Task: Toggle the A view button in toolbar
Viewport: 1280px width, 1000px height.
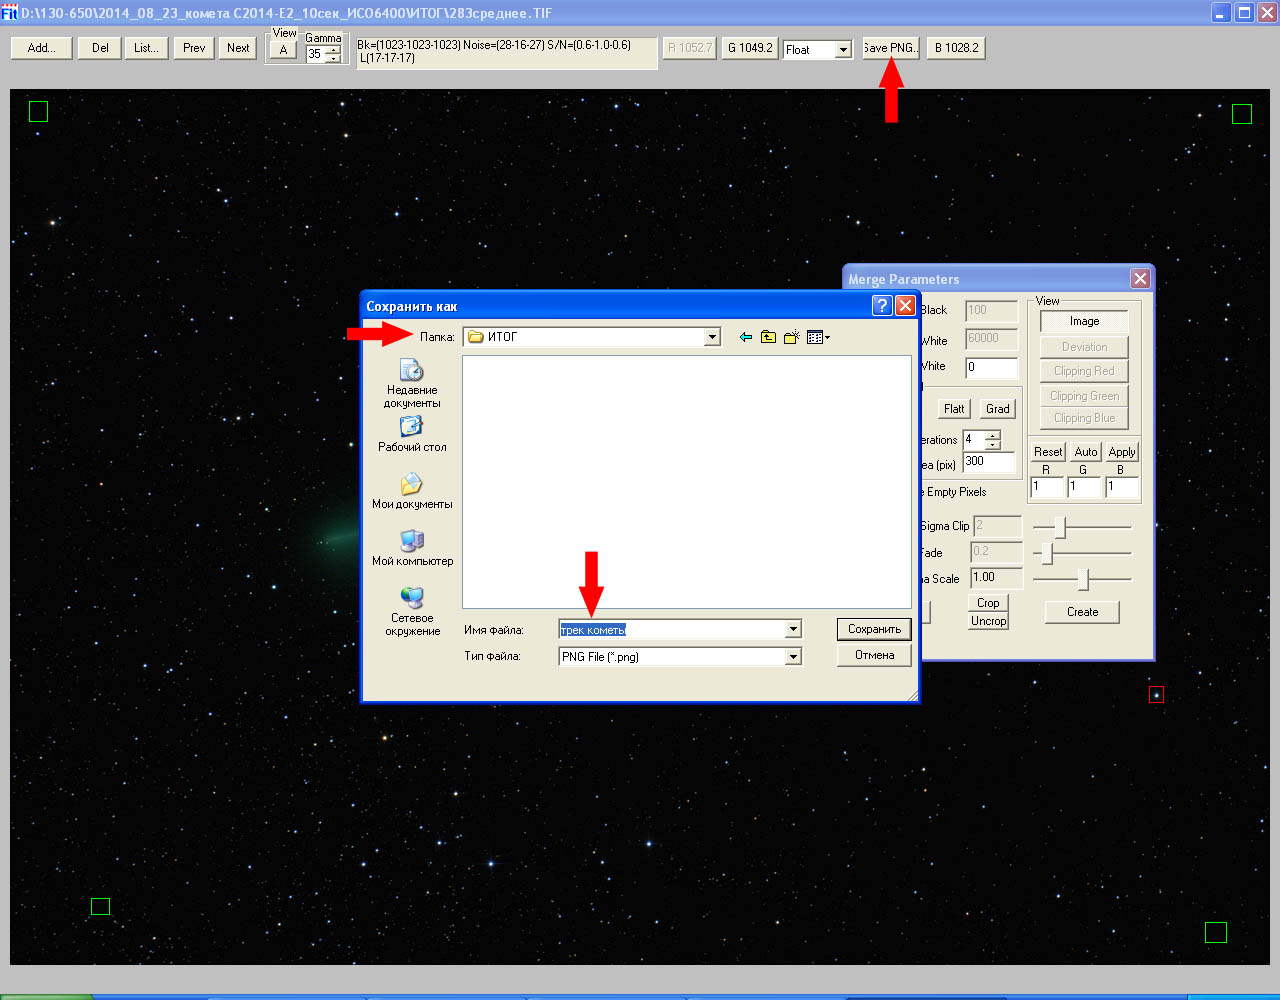Action: (x=283, y=51)
